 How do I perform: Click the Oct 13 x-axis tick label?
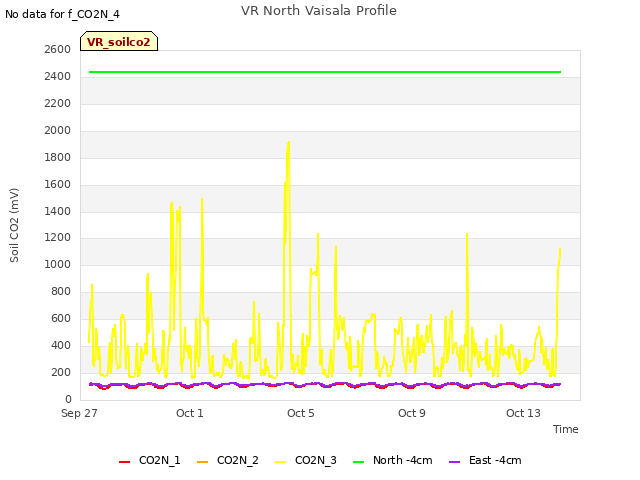pyautogui.click(x=523, y=413)
